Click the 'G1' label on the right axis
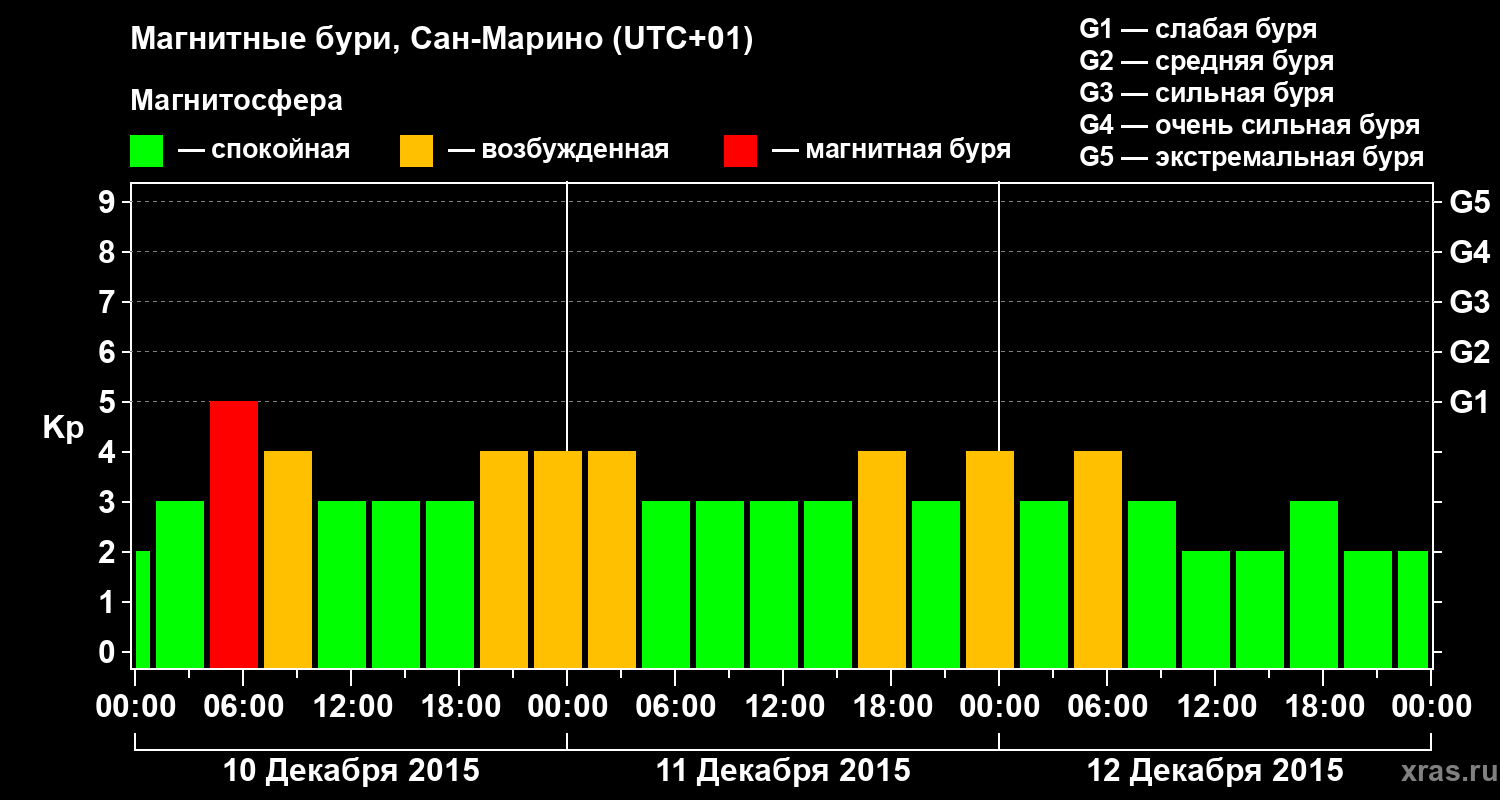 (1469, 403)
